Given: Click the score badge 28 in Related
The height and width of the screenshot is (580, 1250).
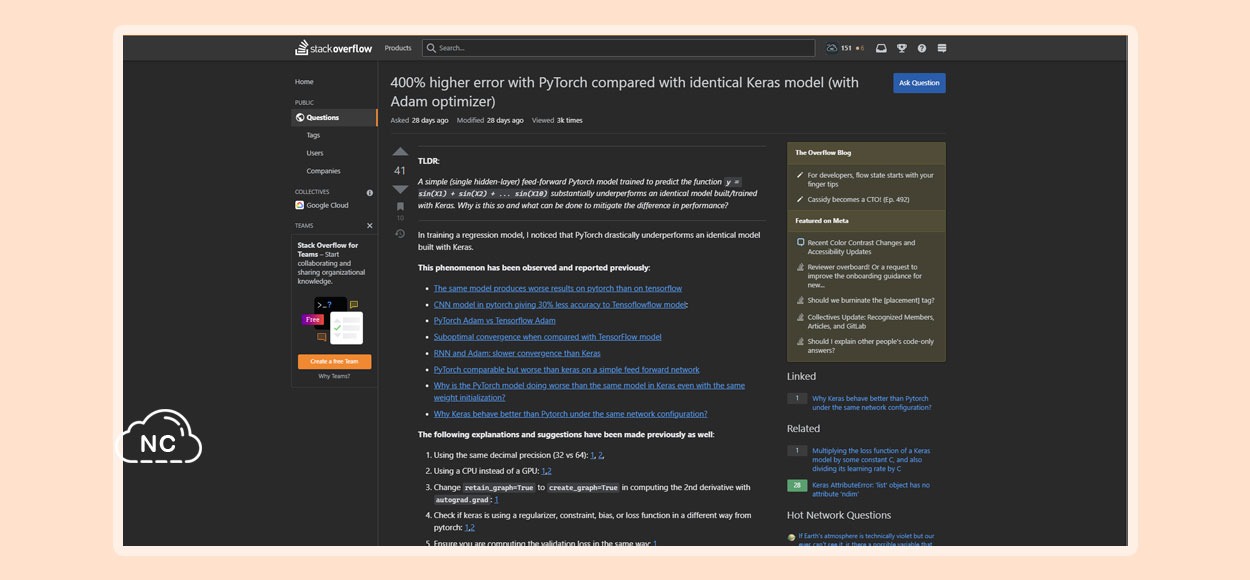Looking at the screenshot, I should [x=797, y=485].
